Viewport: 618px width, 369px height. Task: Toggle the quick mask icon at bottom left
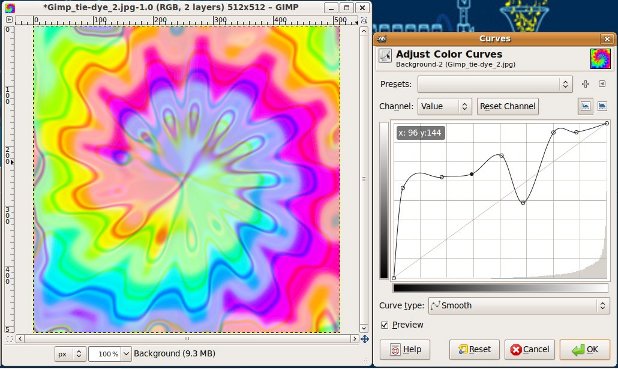point(9,339)
